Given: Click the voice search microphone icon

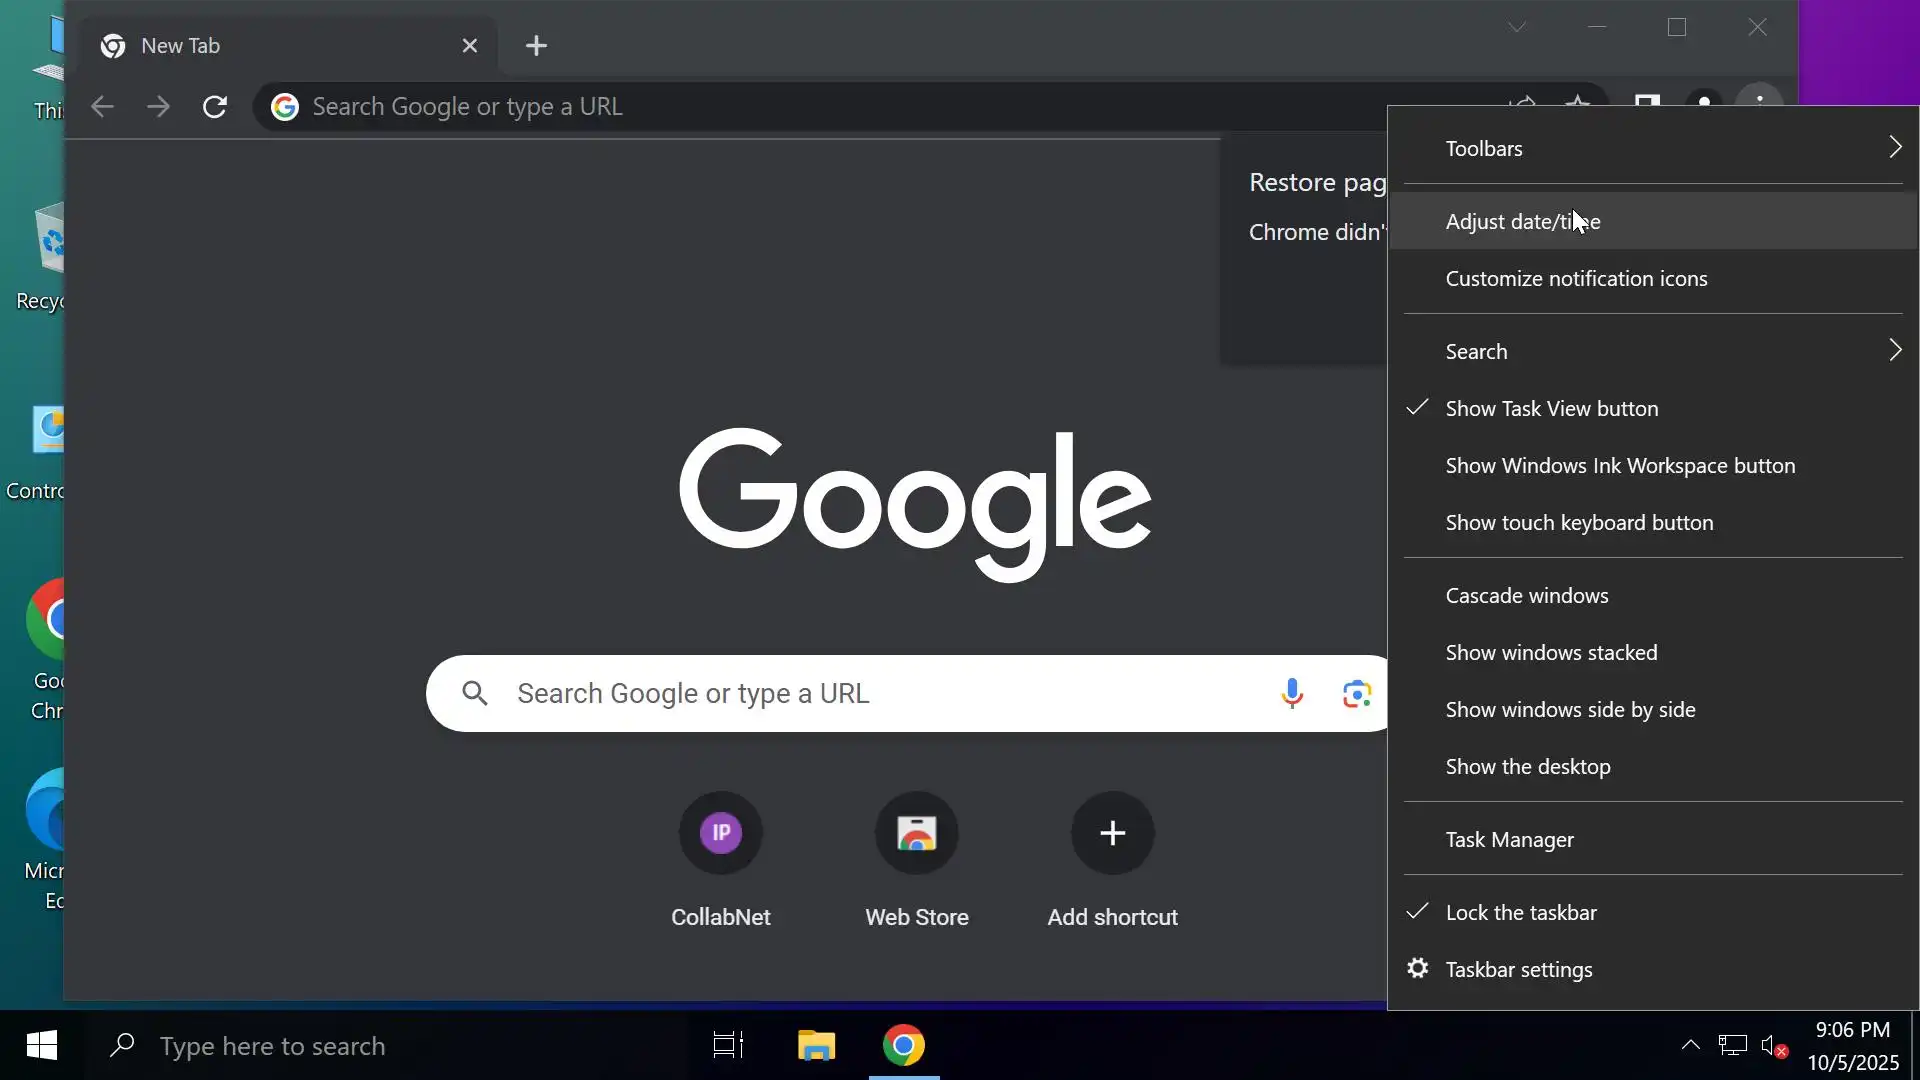Looking at the screenshot, I should pos(1291,693).
